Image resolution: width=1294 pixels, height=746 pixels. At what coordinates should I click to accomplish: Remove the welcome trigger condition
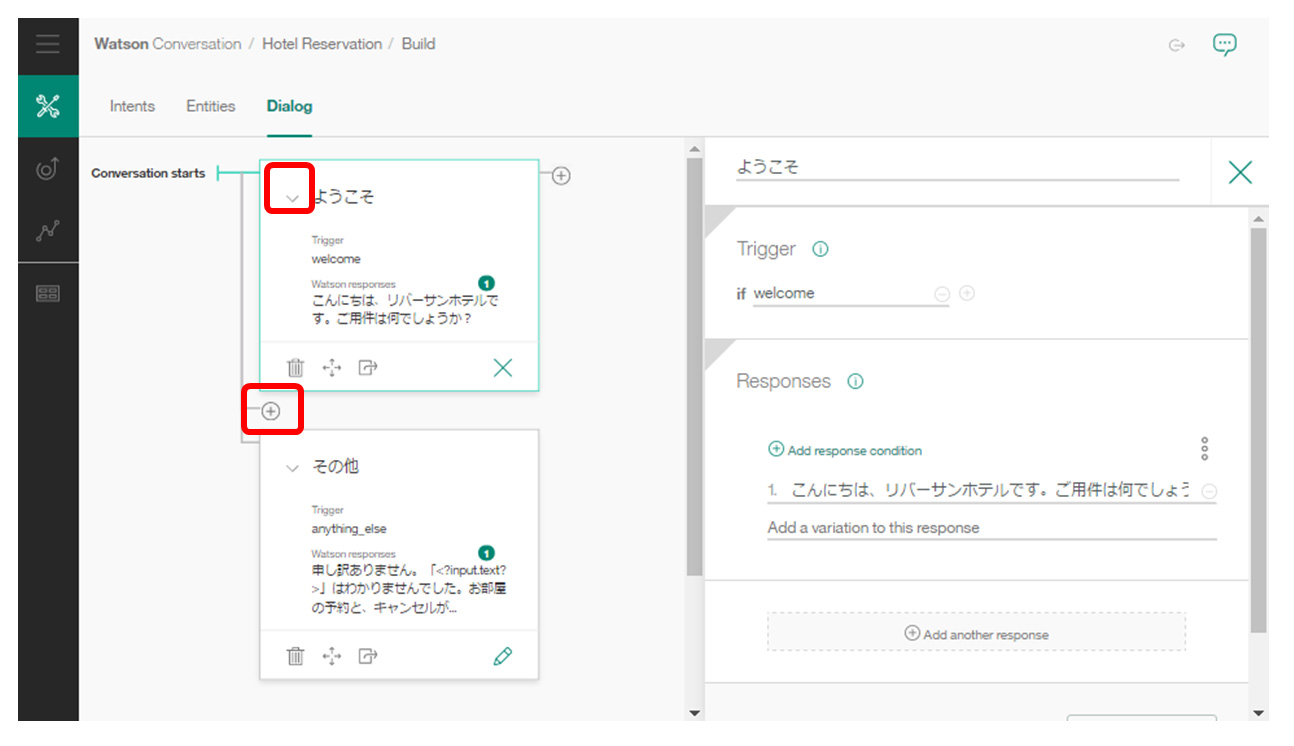click(x=942, y=294)
